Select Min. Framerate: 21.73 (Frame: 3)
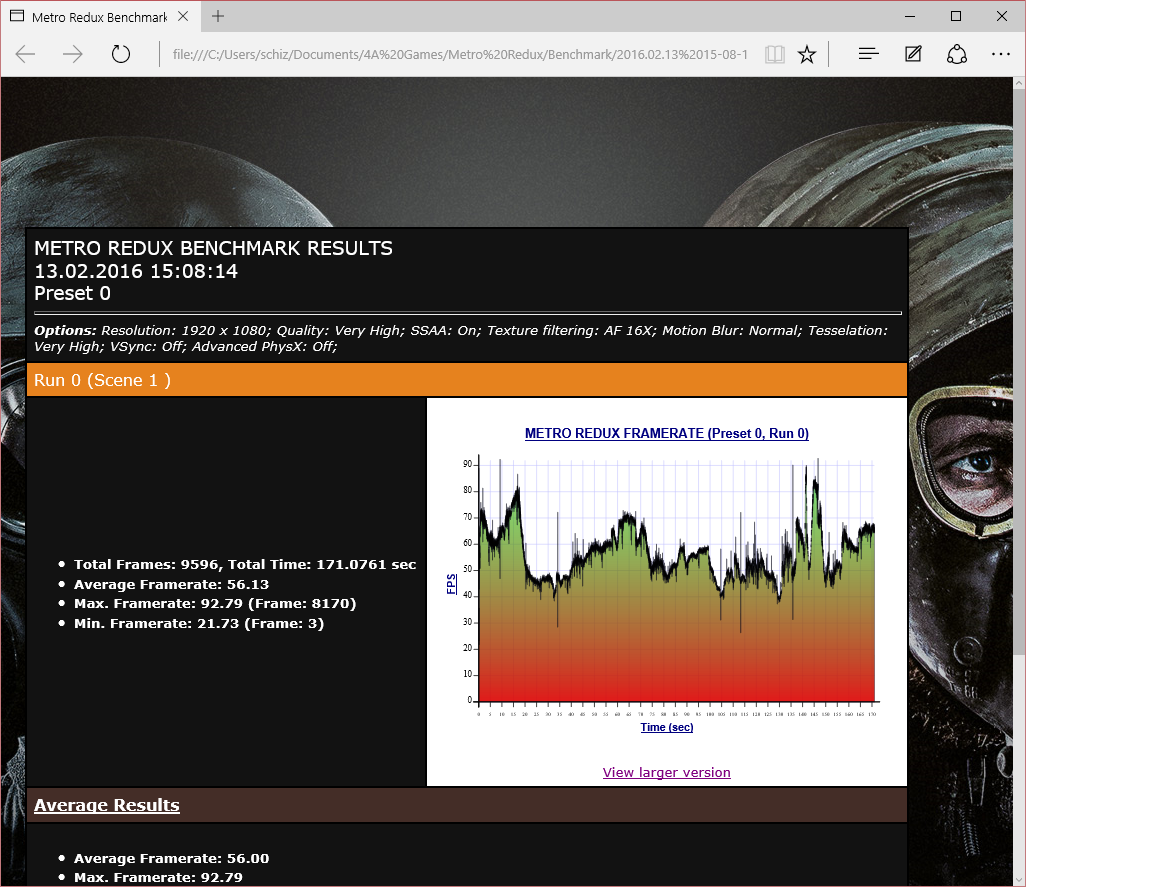 (x=198, y=623)
